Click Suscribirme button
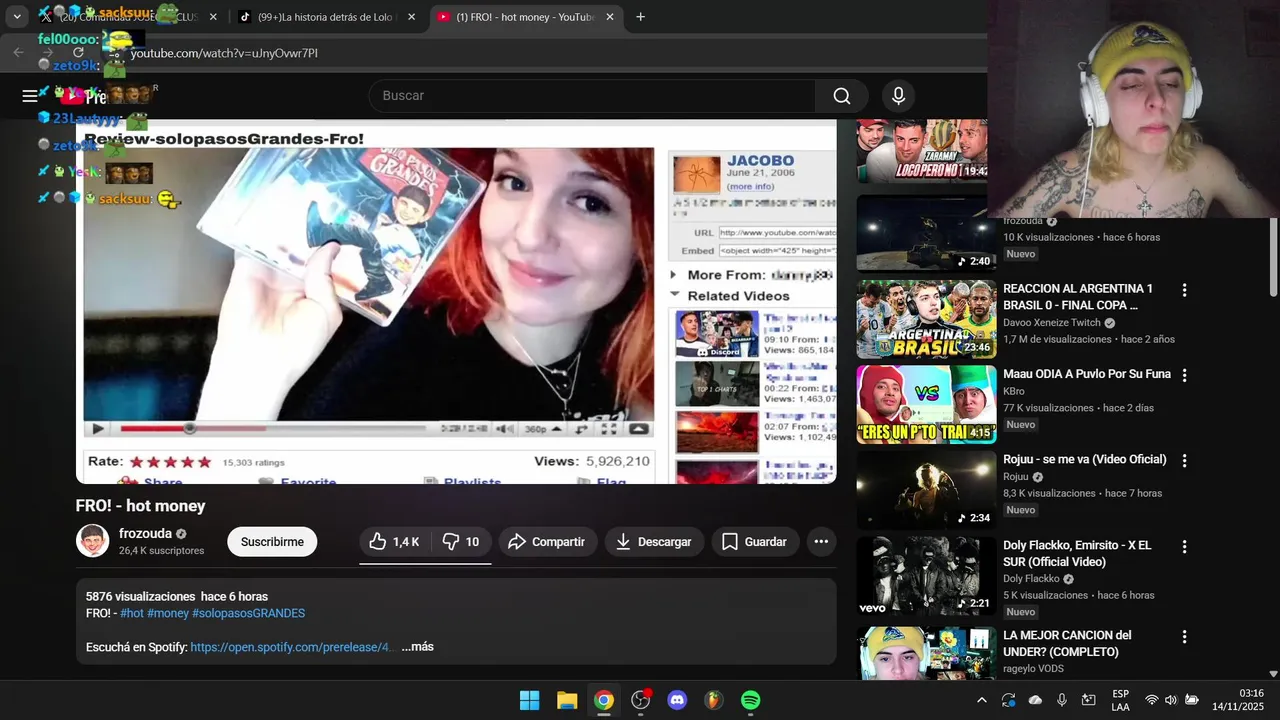The width and height of the screenshot is (1280, 720). pos(272,542)
